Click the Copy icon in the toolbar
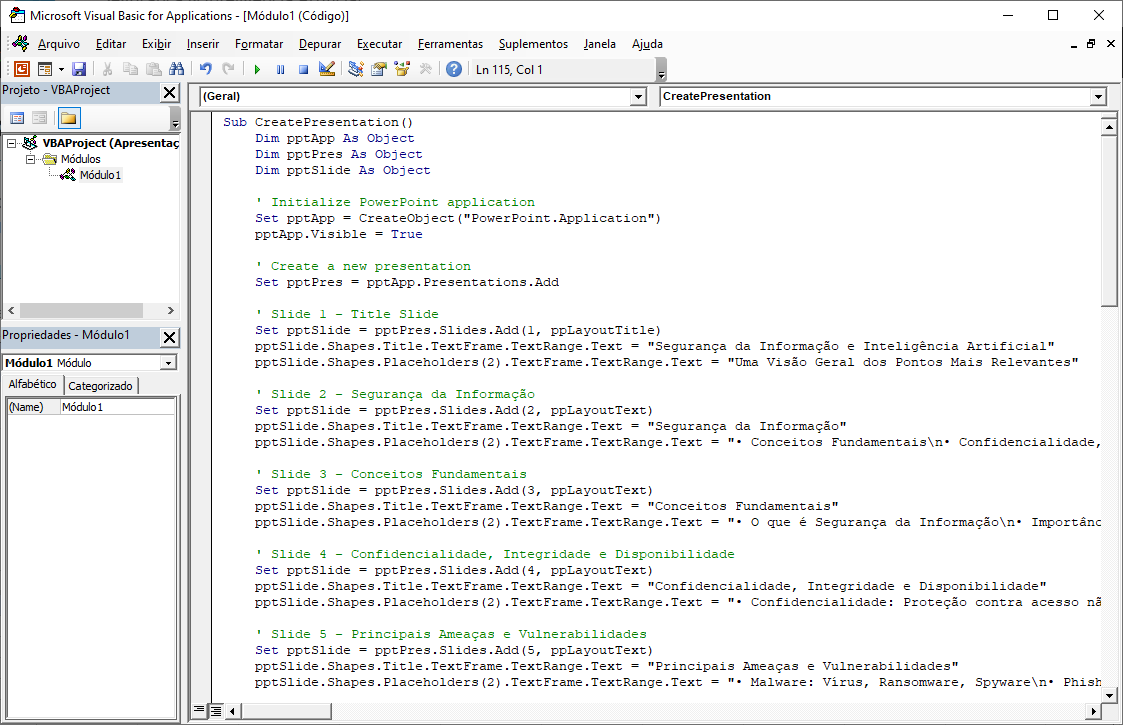Image resolution: width=1123 pixels, height=725 pixels. click(x=130, y=69)
